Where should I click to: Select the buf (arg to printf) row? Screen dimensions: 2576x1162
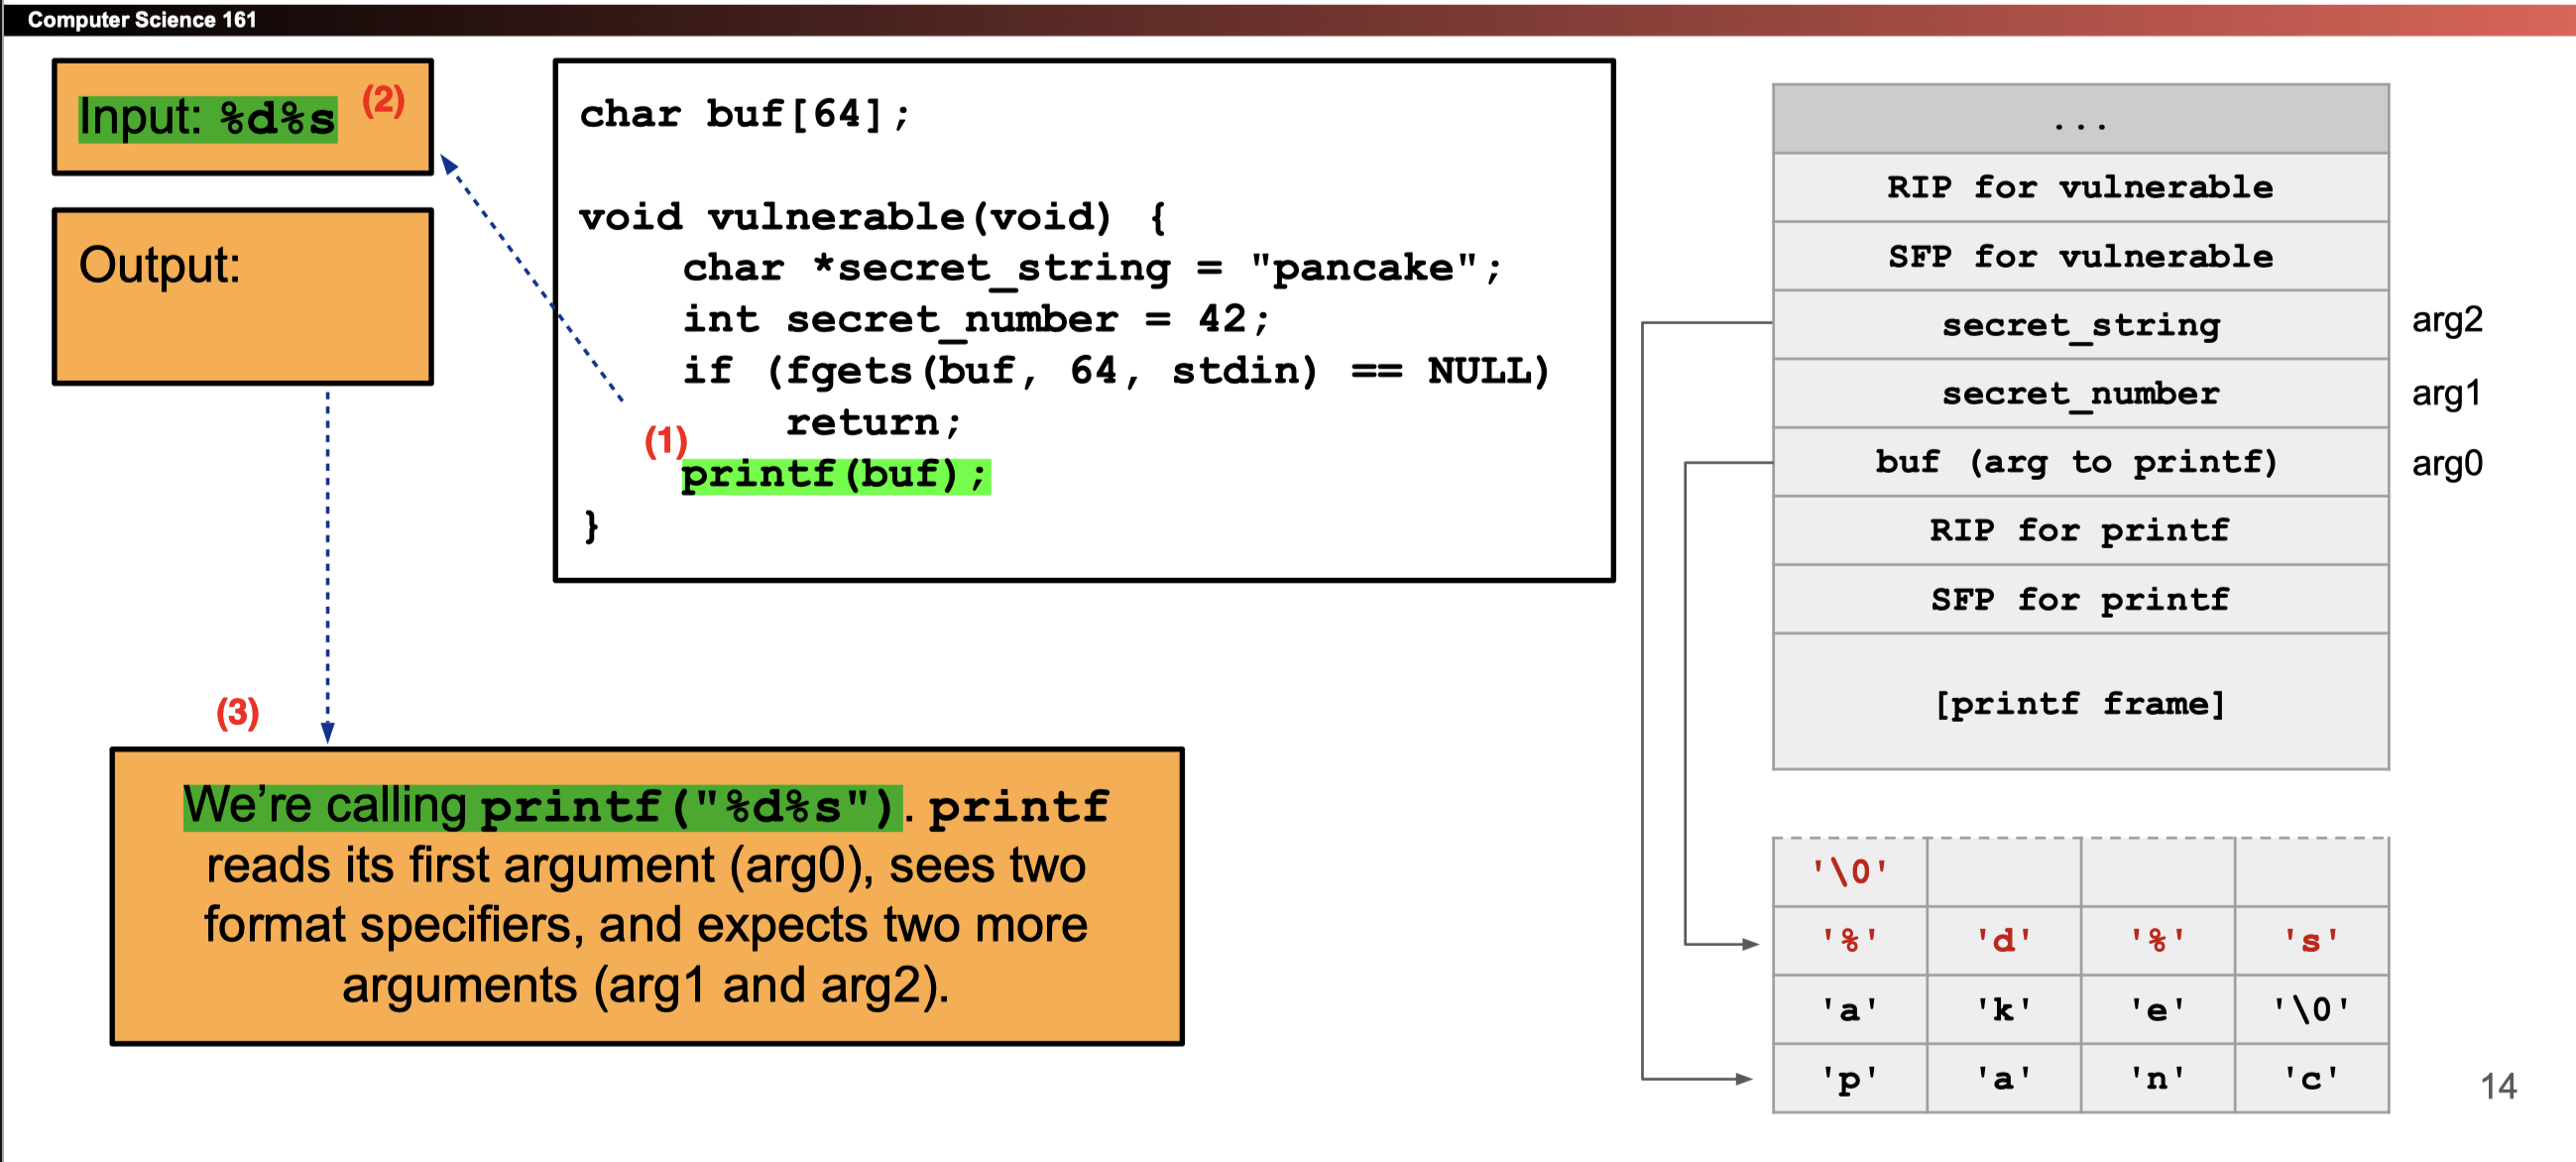point(2079,462)
